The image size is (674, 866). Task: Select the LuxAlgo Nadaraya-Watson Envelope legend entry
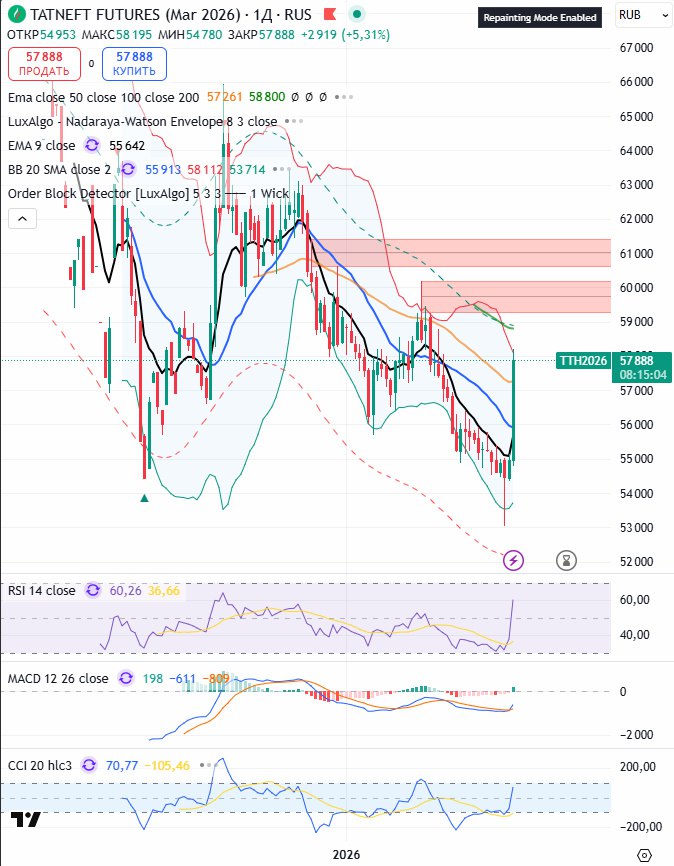pyautogui.click(x=142, y=121)
